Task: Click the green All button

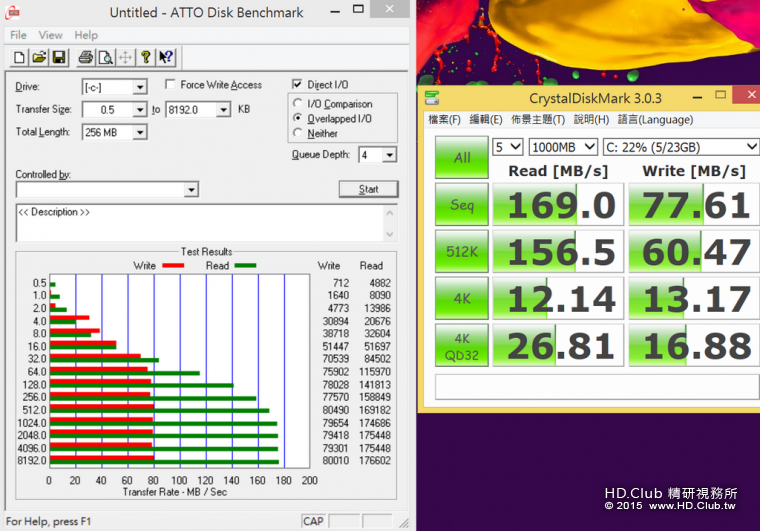Action: [x=462, y=157]
